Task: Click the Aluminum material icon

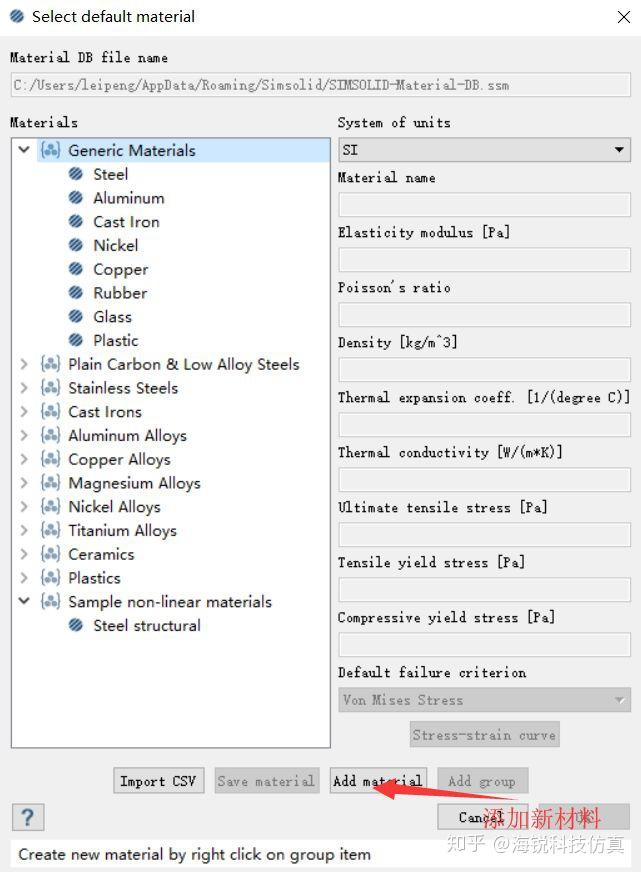Action: coord(76,198)
